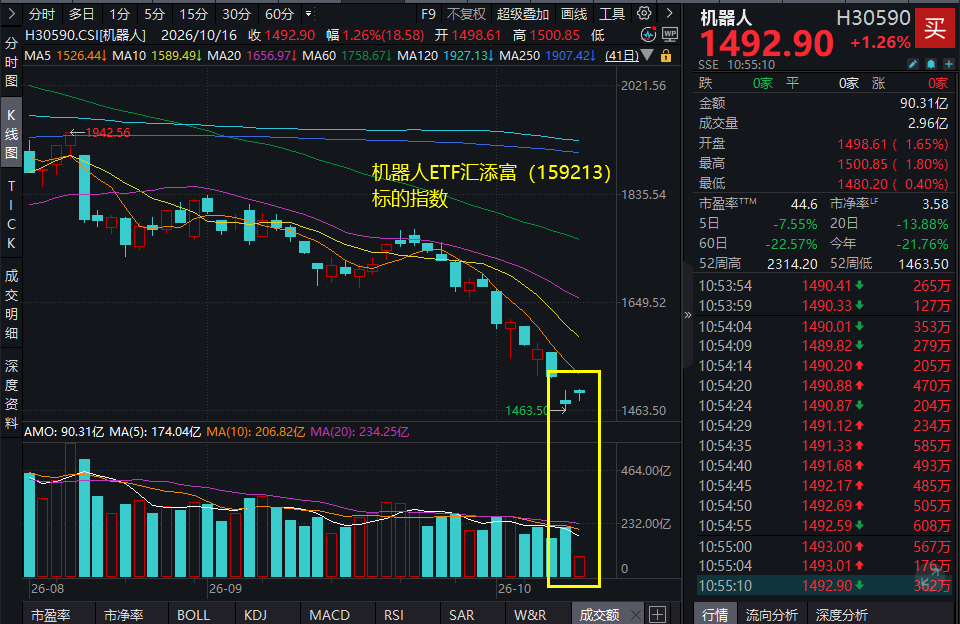Switch to 分时 chart view
960x624 pixels.
click(42, 14)
